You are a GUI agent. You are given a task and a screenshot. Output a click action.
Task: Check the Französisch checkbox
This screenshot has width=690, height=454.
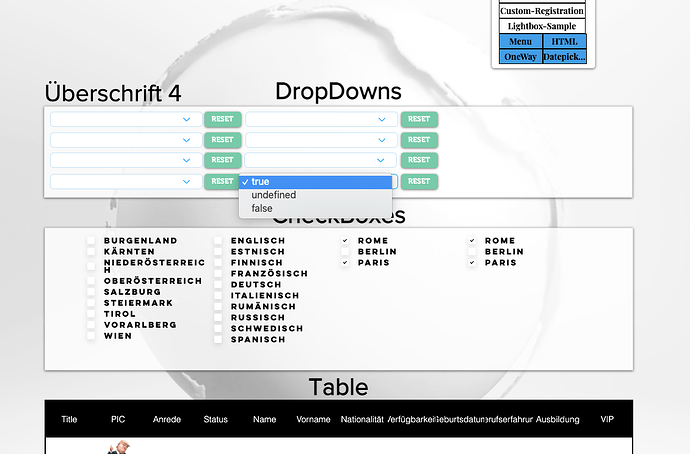(x=218, y=274)
